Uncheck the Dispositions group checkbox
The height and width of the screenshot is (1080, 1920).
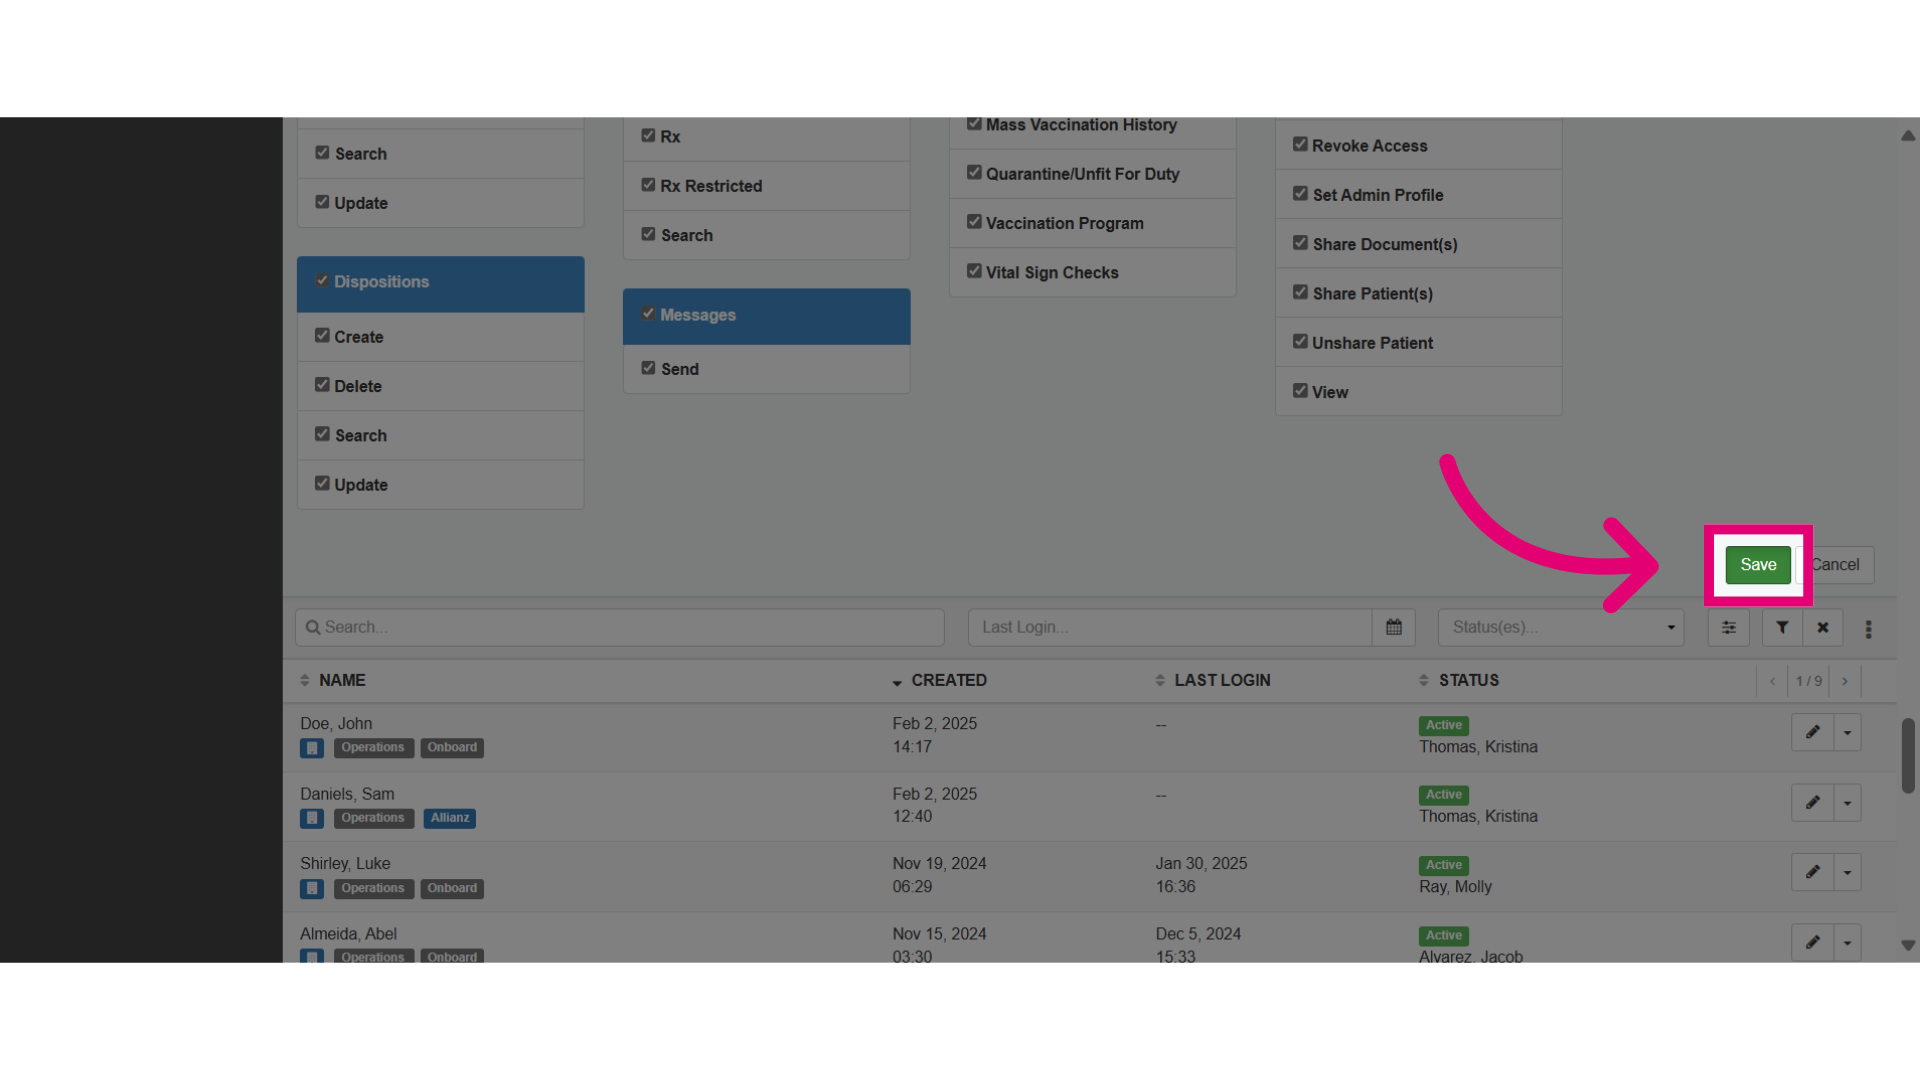[322, 281]
